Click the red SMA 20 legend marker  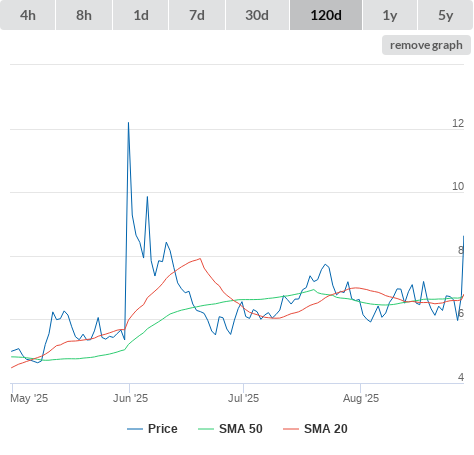[291, 429]
